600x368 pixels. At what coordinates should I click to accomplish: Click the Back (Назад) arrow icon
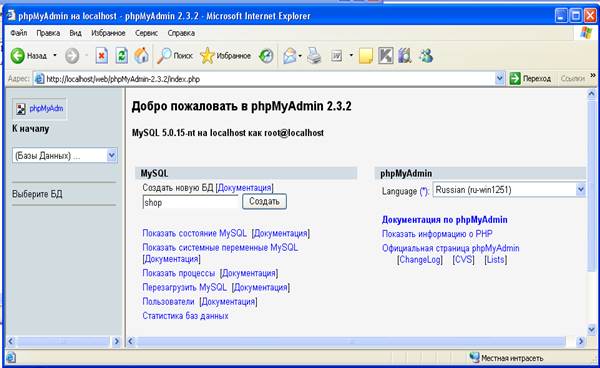(17, 56)
